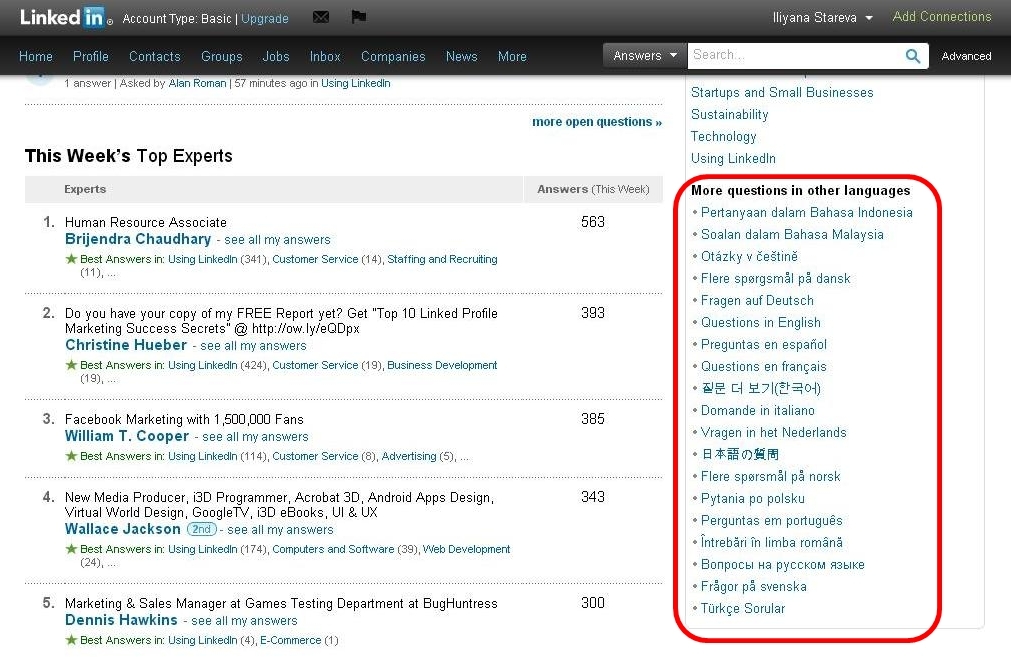Click 'more open questions »' link

point(596,122)
